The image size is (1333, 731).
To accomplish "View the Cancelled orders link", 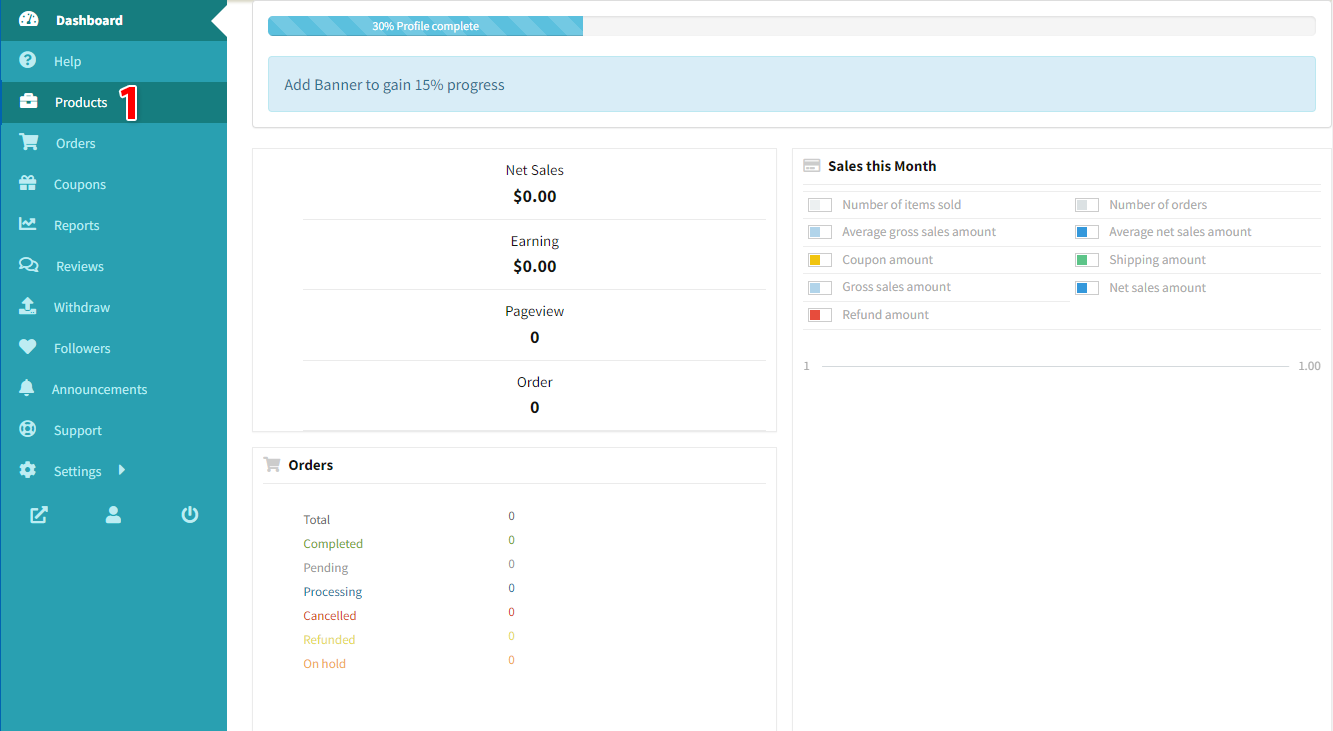I will point(330,616).
